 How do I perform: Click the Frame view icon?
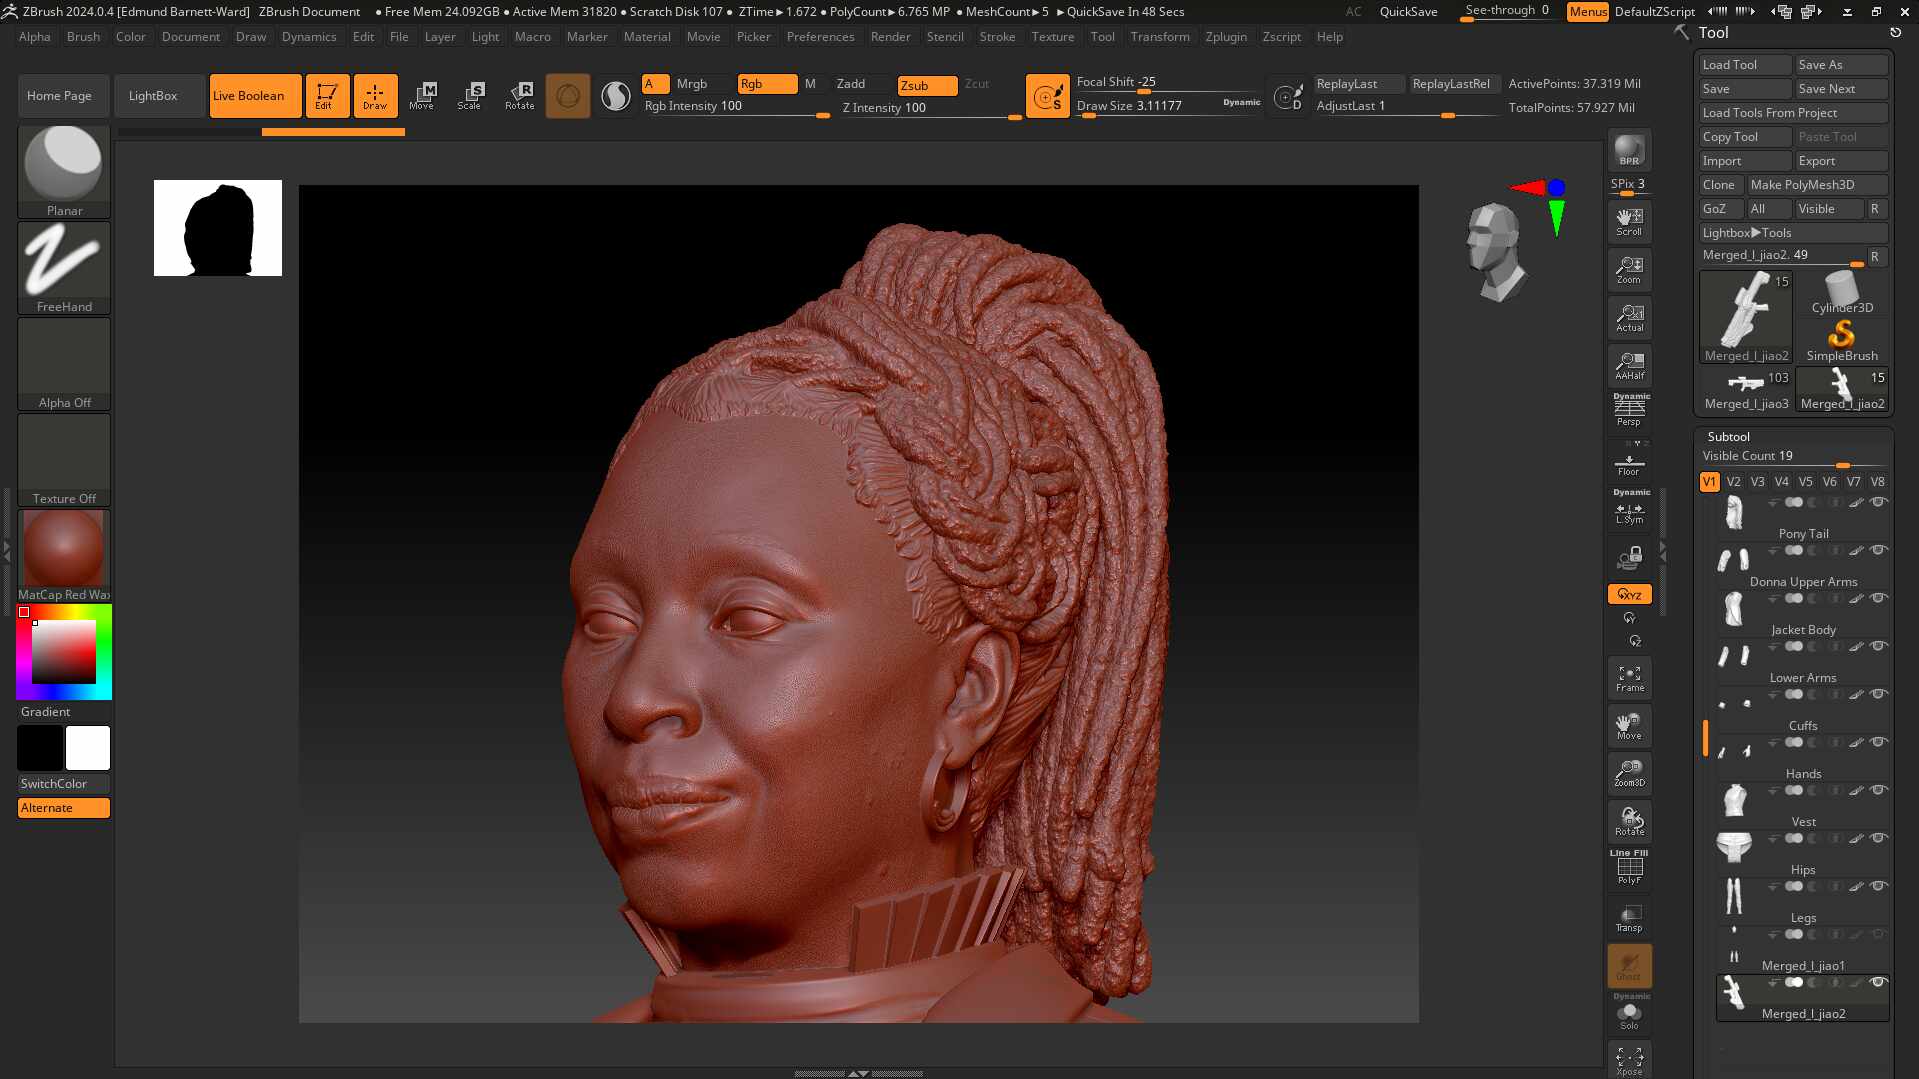point(1629,678)
